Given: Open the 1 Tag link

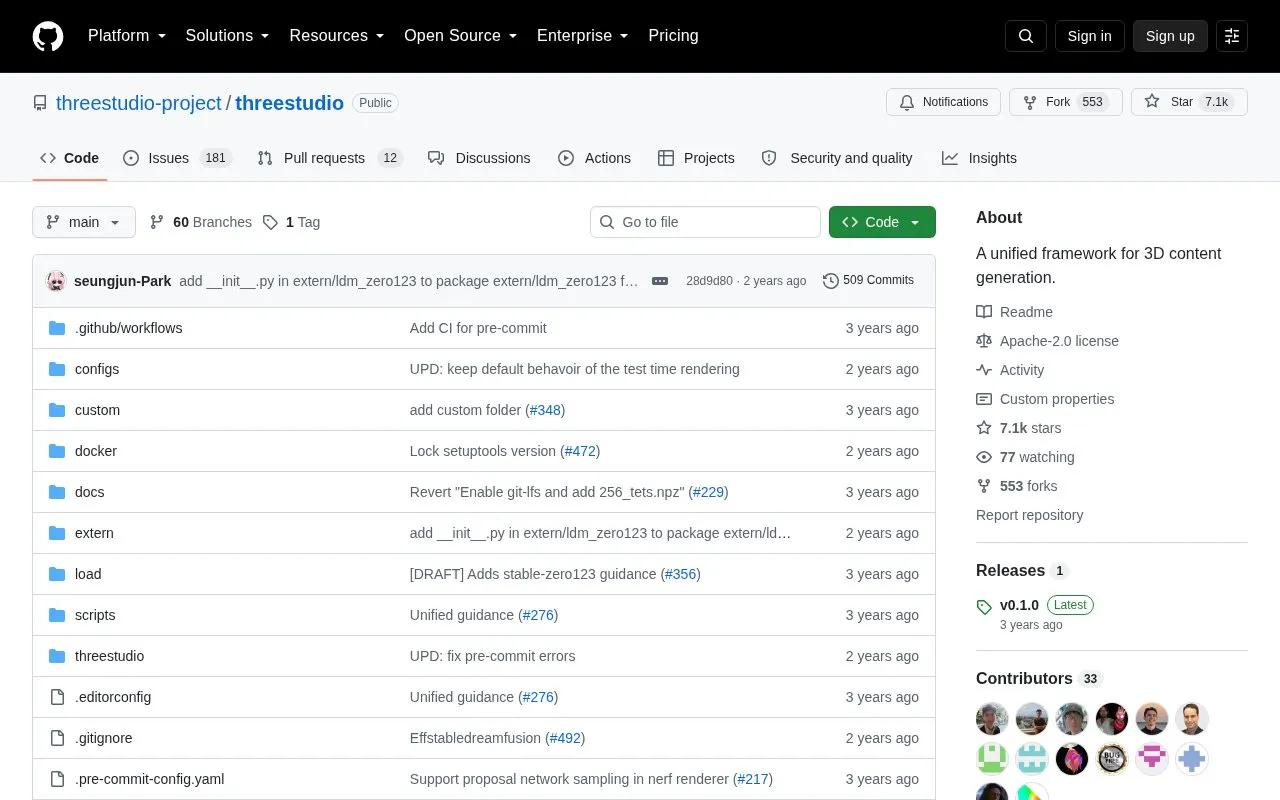Looking at the screenshot, I should (291, 222).
